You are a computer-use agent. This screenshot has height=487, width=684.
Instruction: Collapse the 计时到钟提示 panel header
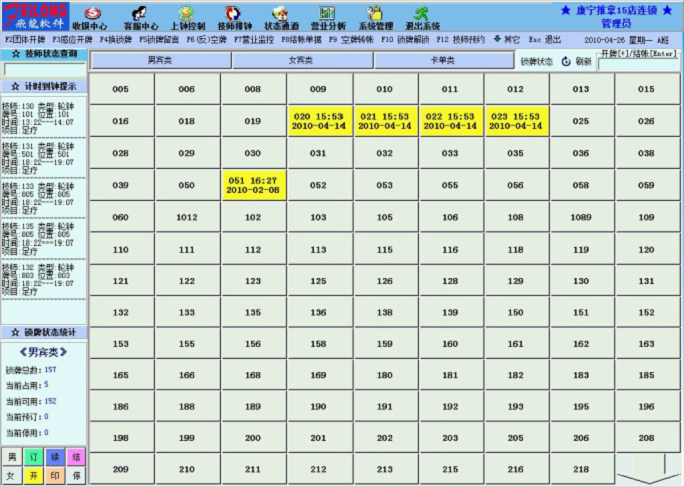point(44,86)
